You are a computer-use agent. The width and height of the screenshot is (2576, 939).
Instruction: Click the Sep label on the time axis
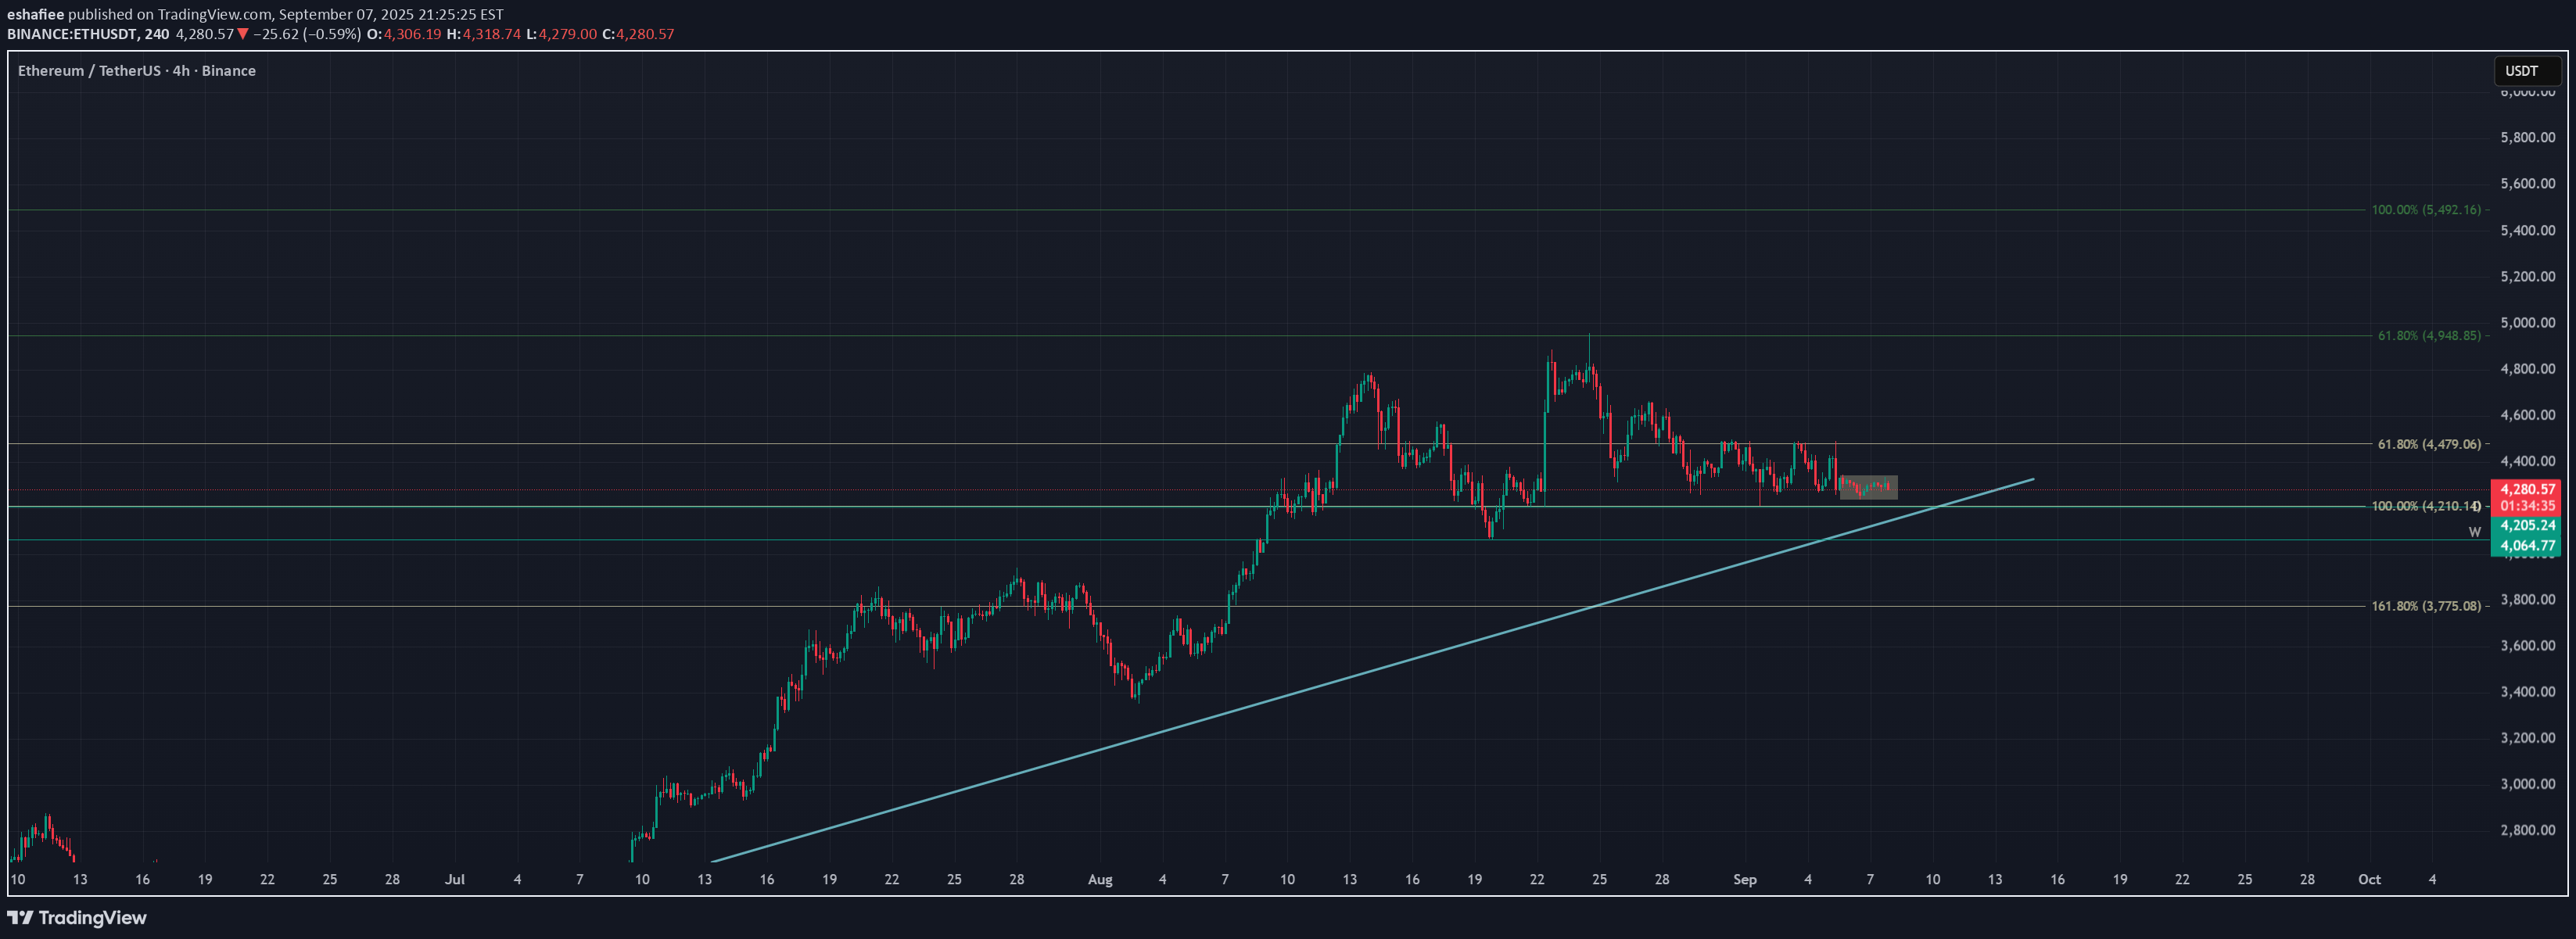1745,880
